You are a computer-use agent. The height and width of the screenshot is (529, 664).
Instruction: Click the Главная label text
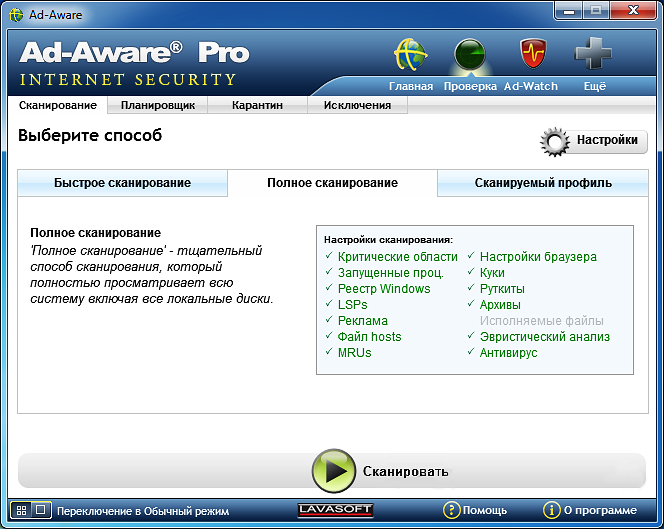[411, 86]
